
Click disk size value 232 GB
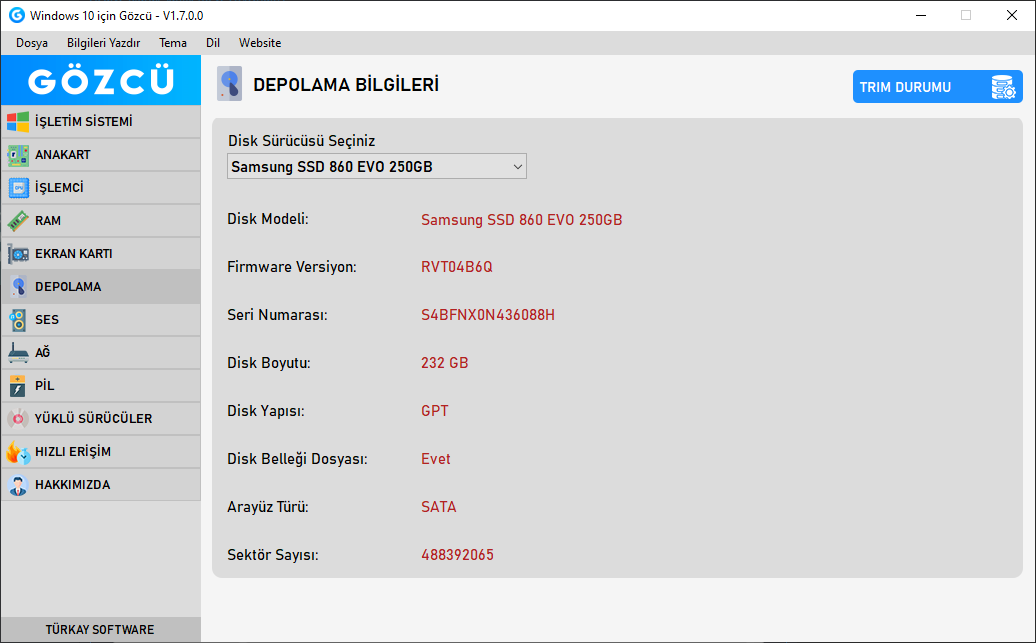pos(445,363)
